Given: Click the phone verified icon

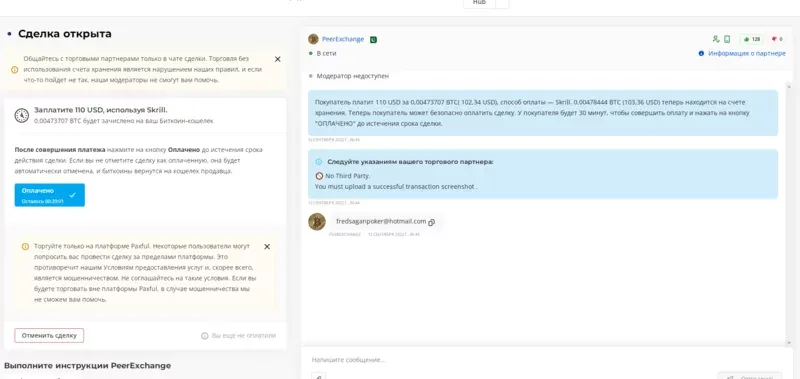Looking at the screenshot, I should [727, 39].
